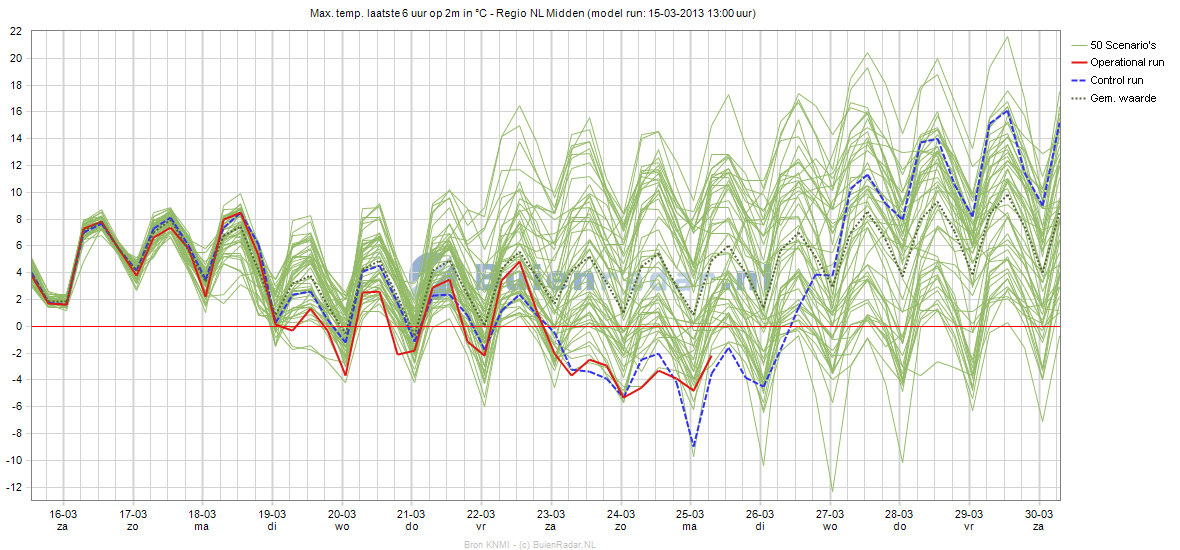The image size is (1180, 550).
Task: Click the '21-03 do' date label
Action: click(x=412, y=520)
